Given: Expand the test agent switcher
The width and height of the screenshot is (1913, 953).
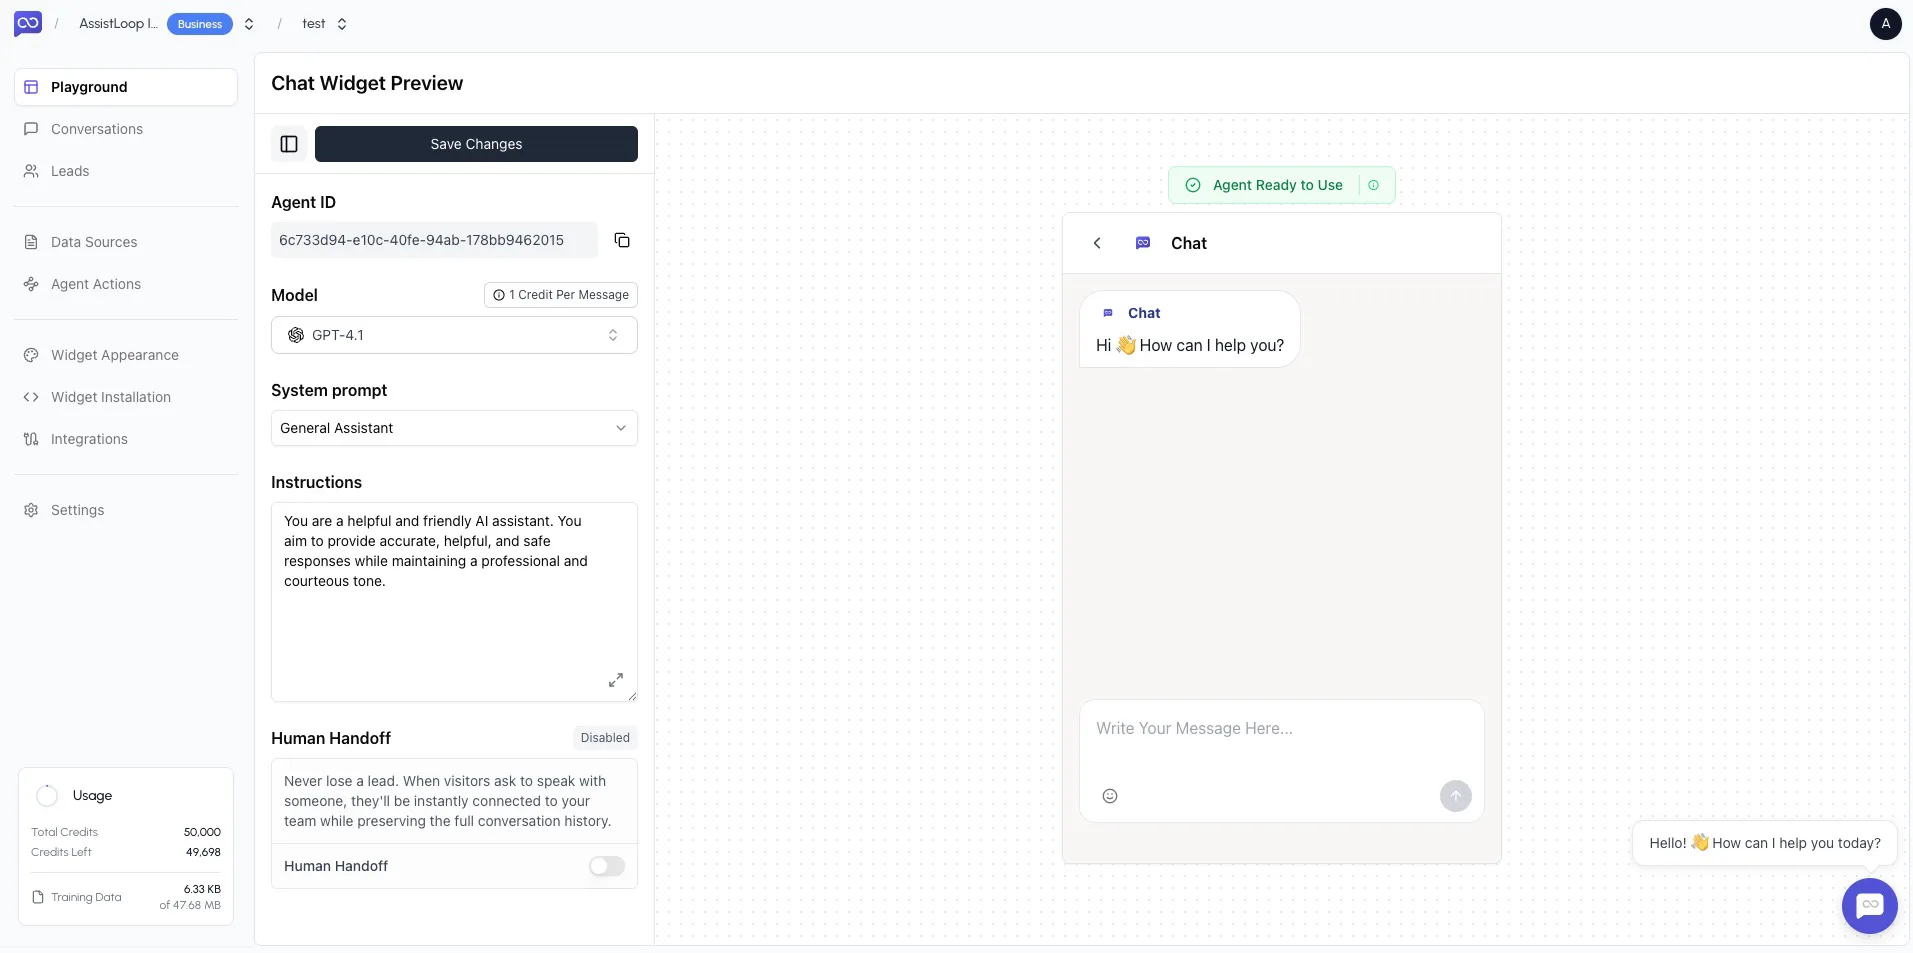Looking at the screenshot, I should [x=342, y=24].
